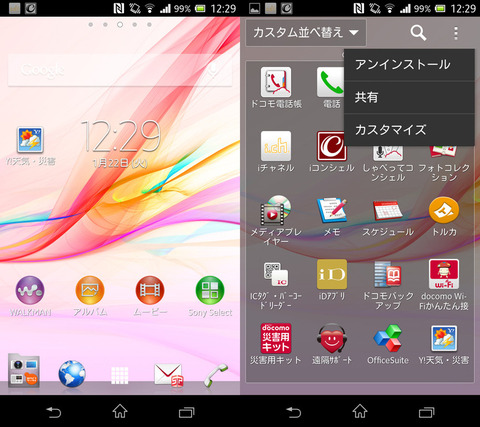
Task: Tap the search magnifier in app drawer
Action: pos(418,33)
